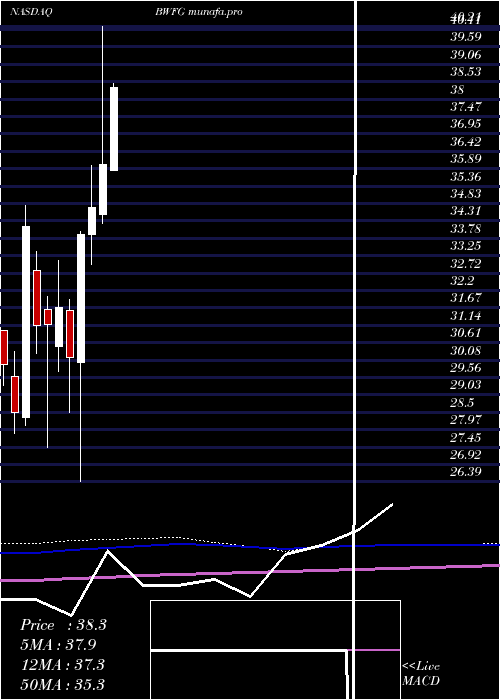The height and width of the screenshot is (700, 500).
Task: Click the last white candlestick reaching above 38
Action: pyautogui.click(x=114, y=129)
